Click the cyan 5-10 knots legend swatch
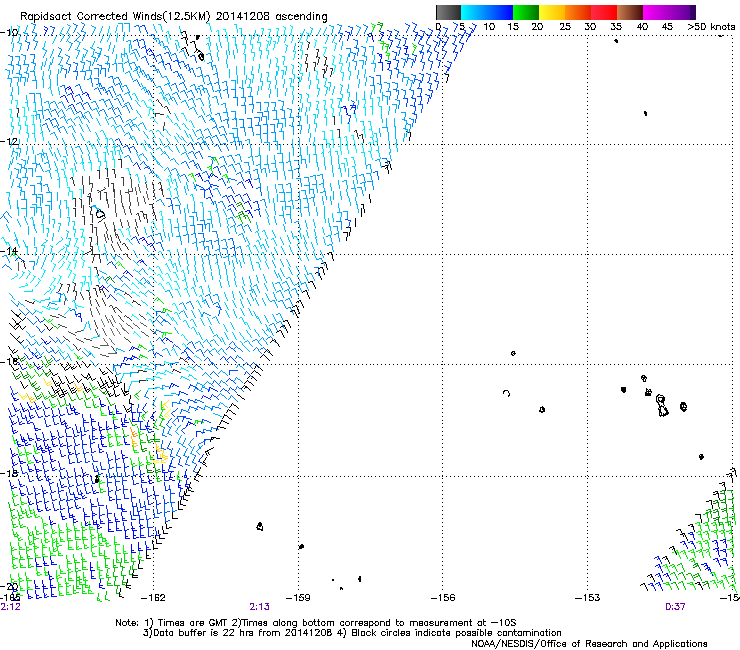Image resolution: width=740 pixels, height=650 pixels. point(474,12)
